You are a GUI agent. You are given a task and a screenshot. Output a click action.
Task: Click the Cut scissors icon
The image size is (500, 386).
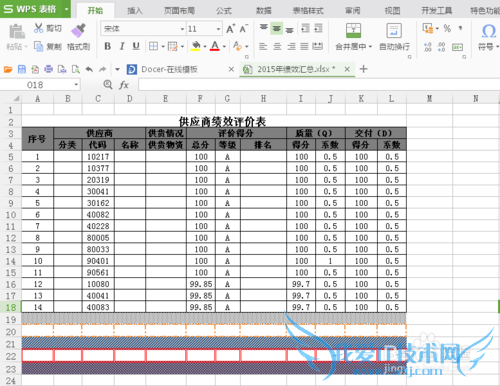[x=39, y=28]
